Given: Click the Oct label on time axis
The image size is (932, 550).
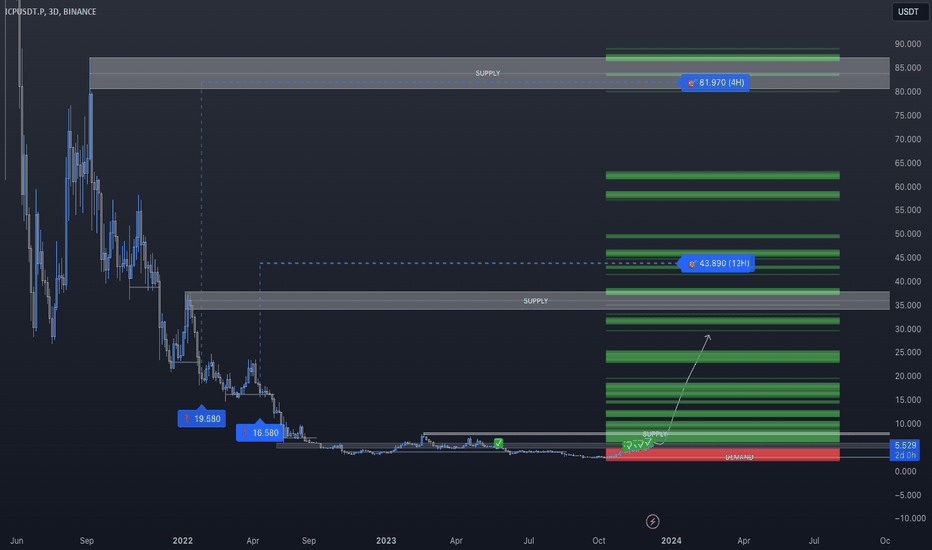Looking at the screenshot, I should [599, 540].
